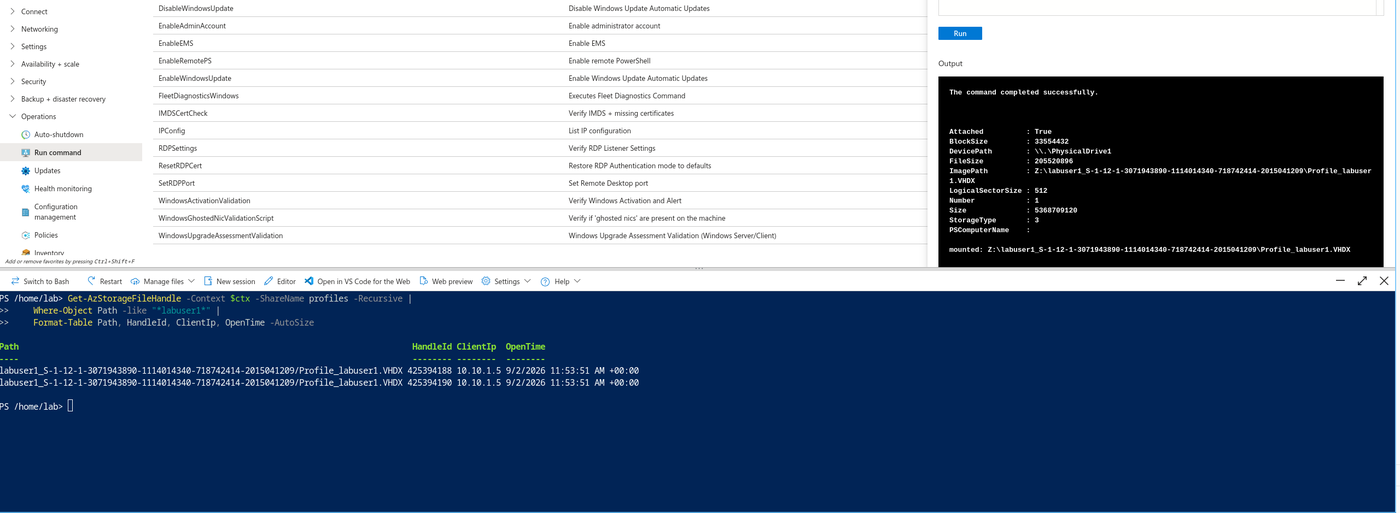
Task: Click the Output label
Action: (x=950, y=63)
